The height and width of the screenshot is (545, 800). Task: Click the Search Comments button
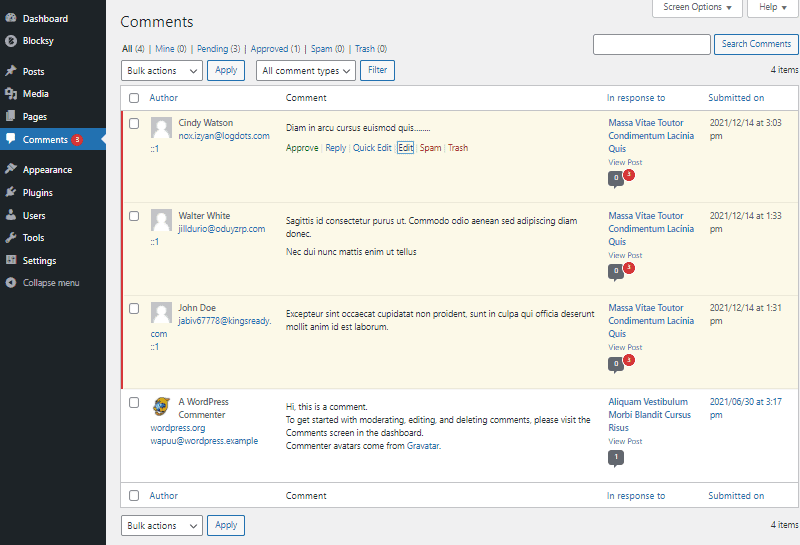[756, 44]
